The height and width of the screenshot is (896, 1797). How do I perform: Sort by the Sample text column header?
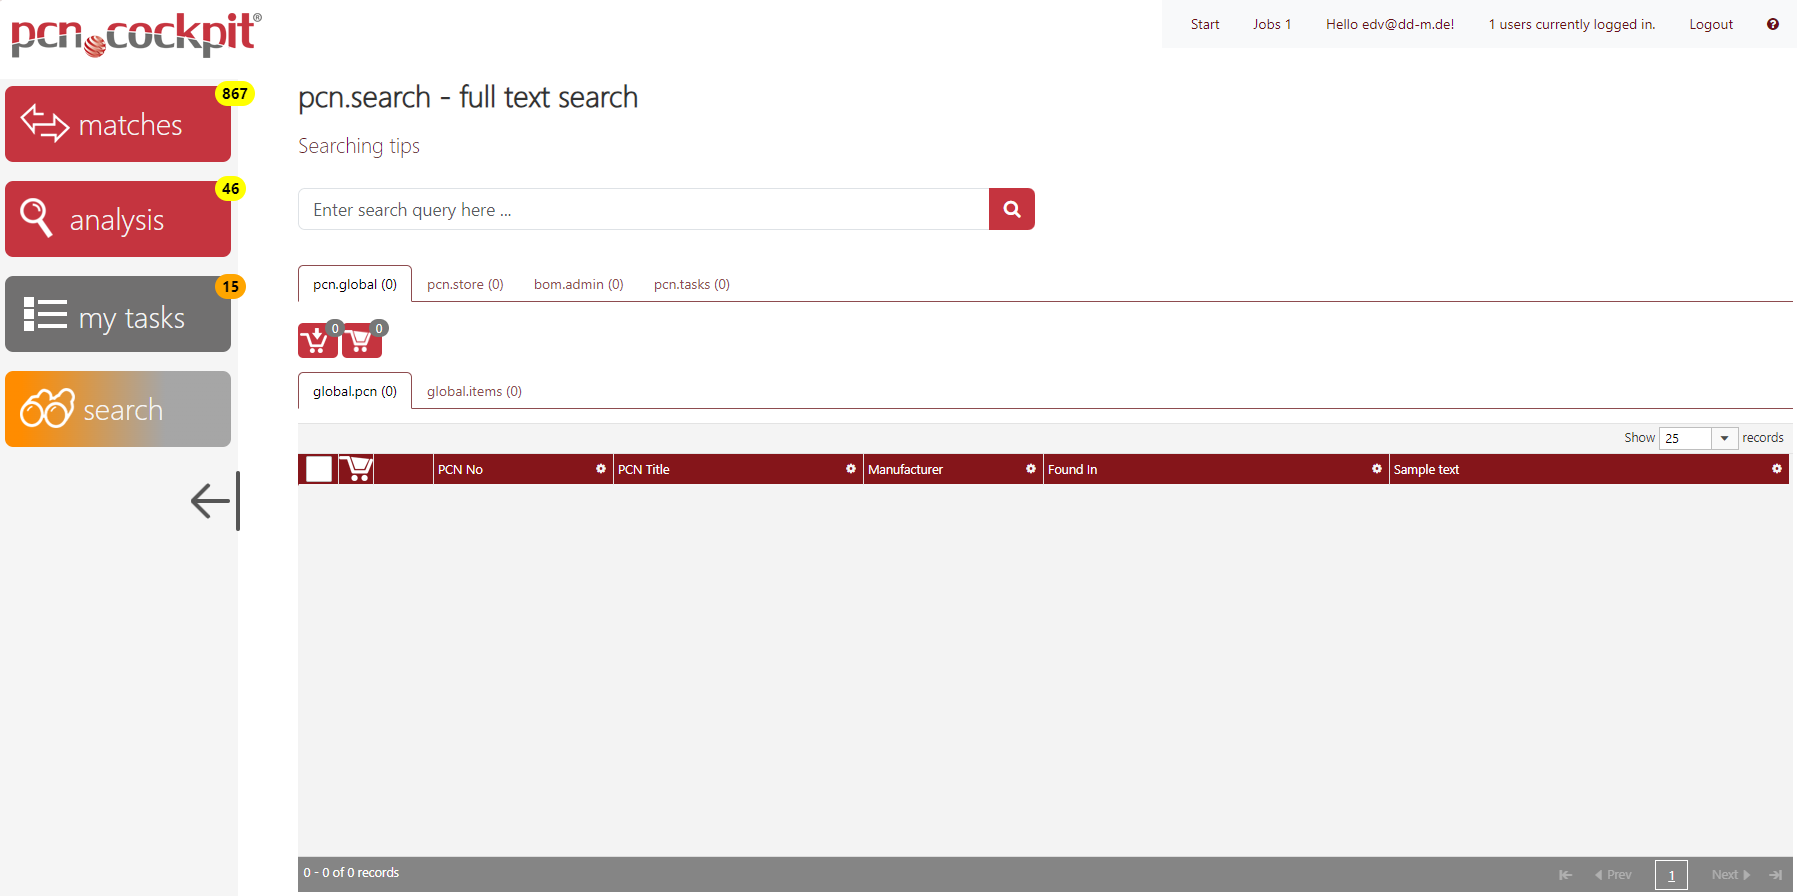(1426, 469)
